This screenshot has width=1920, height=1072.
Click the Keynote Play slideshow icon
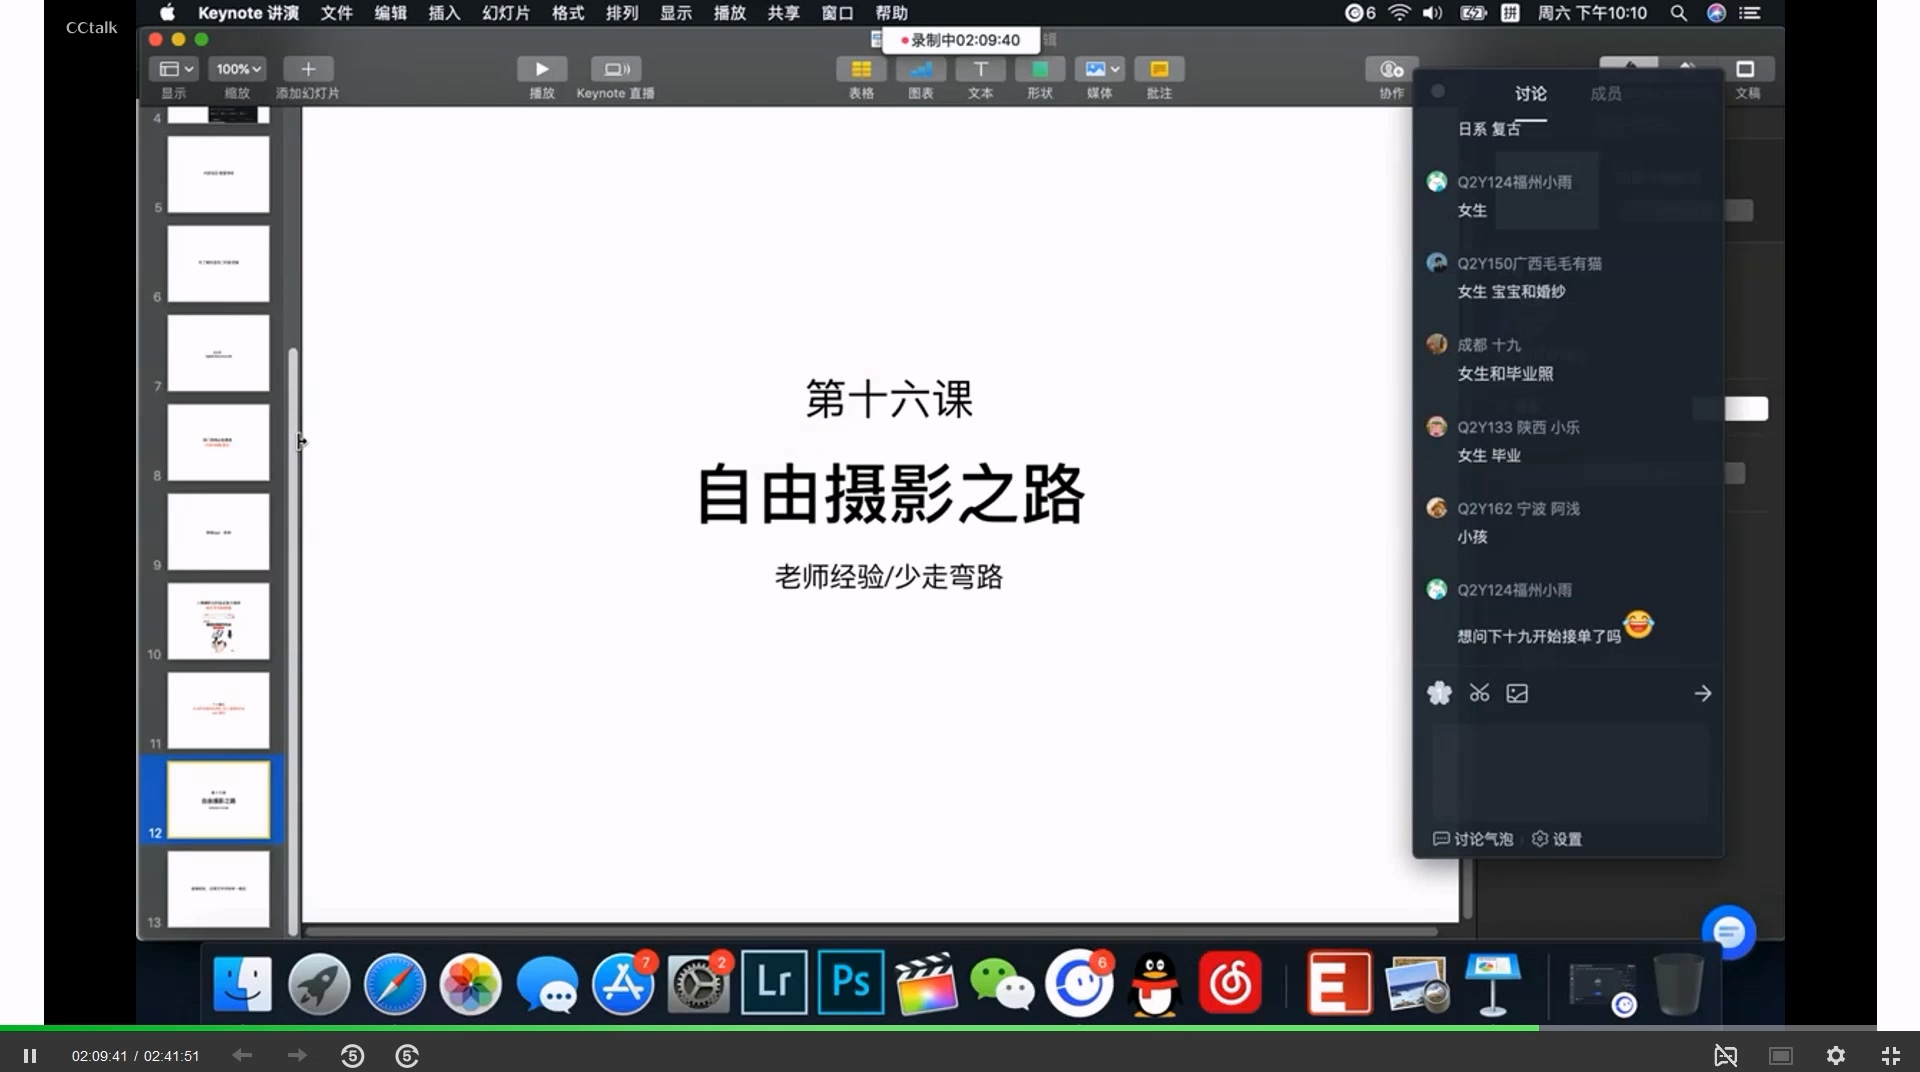click(541, 69)
